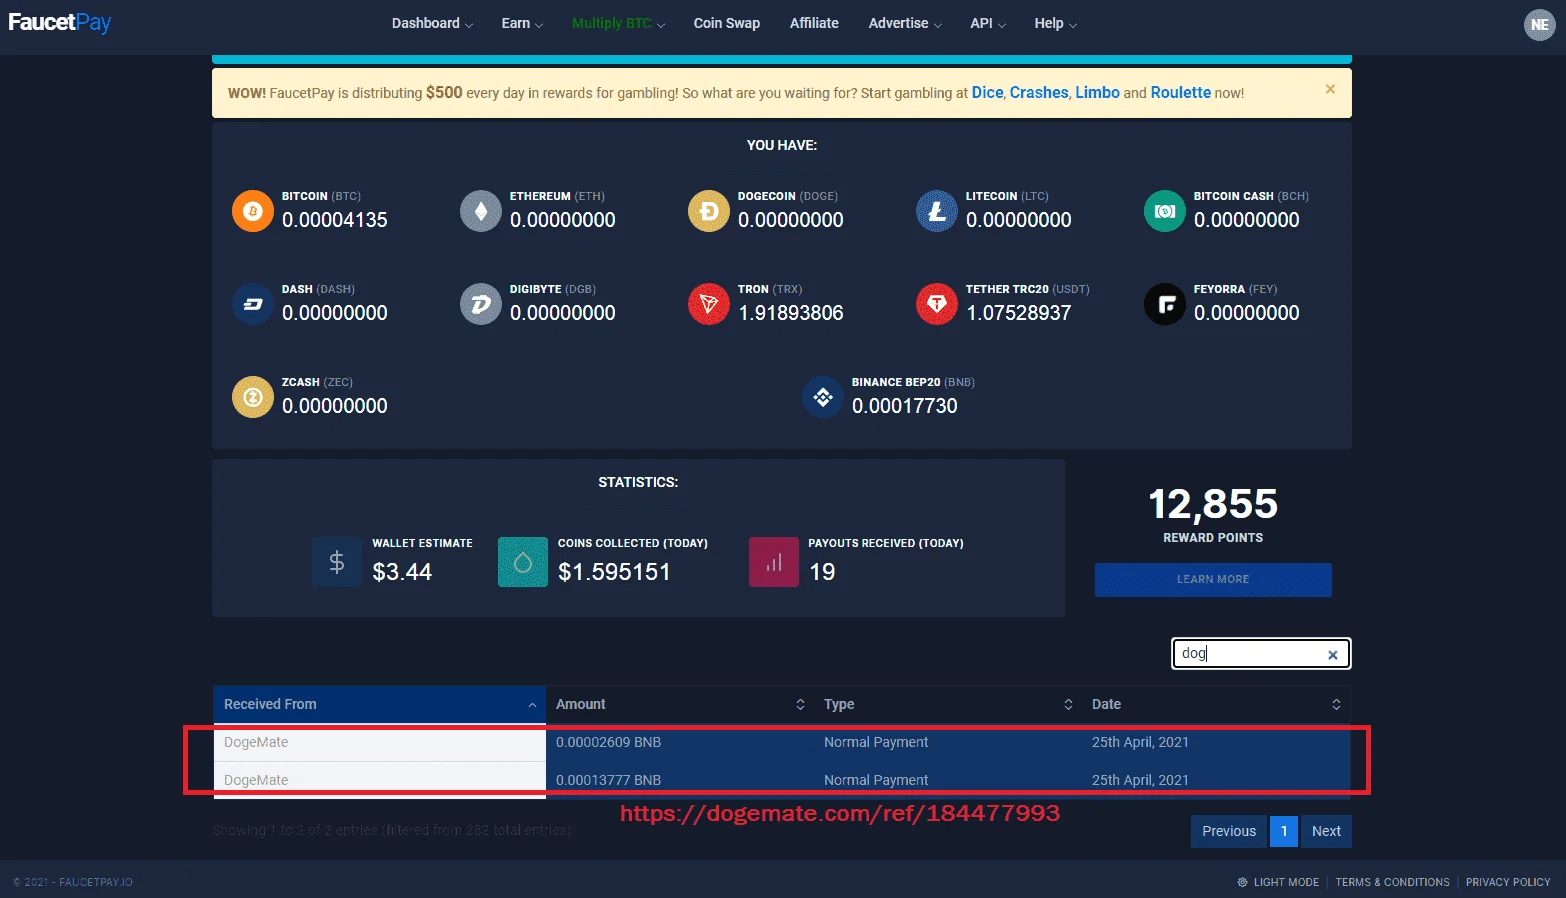
Task: Click the Binance BEP20 coin icon
Action: tap(823, 397)
